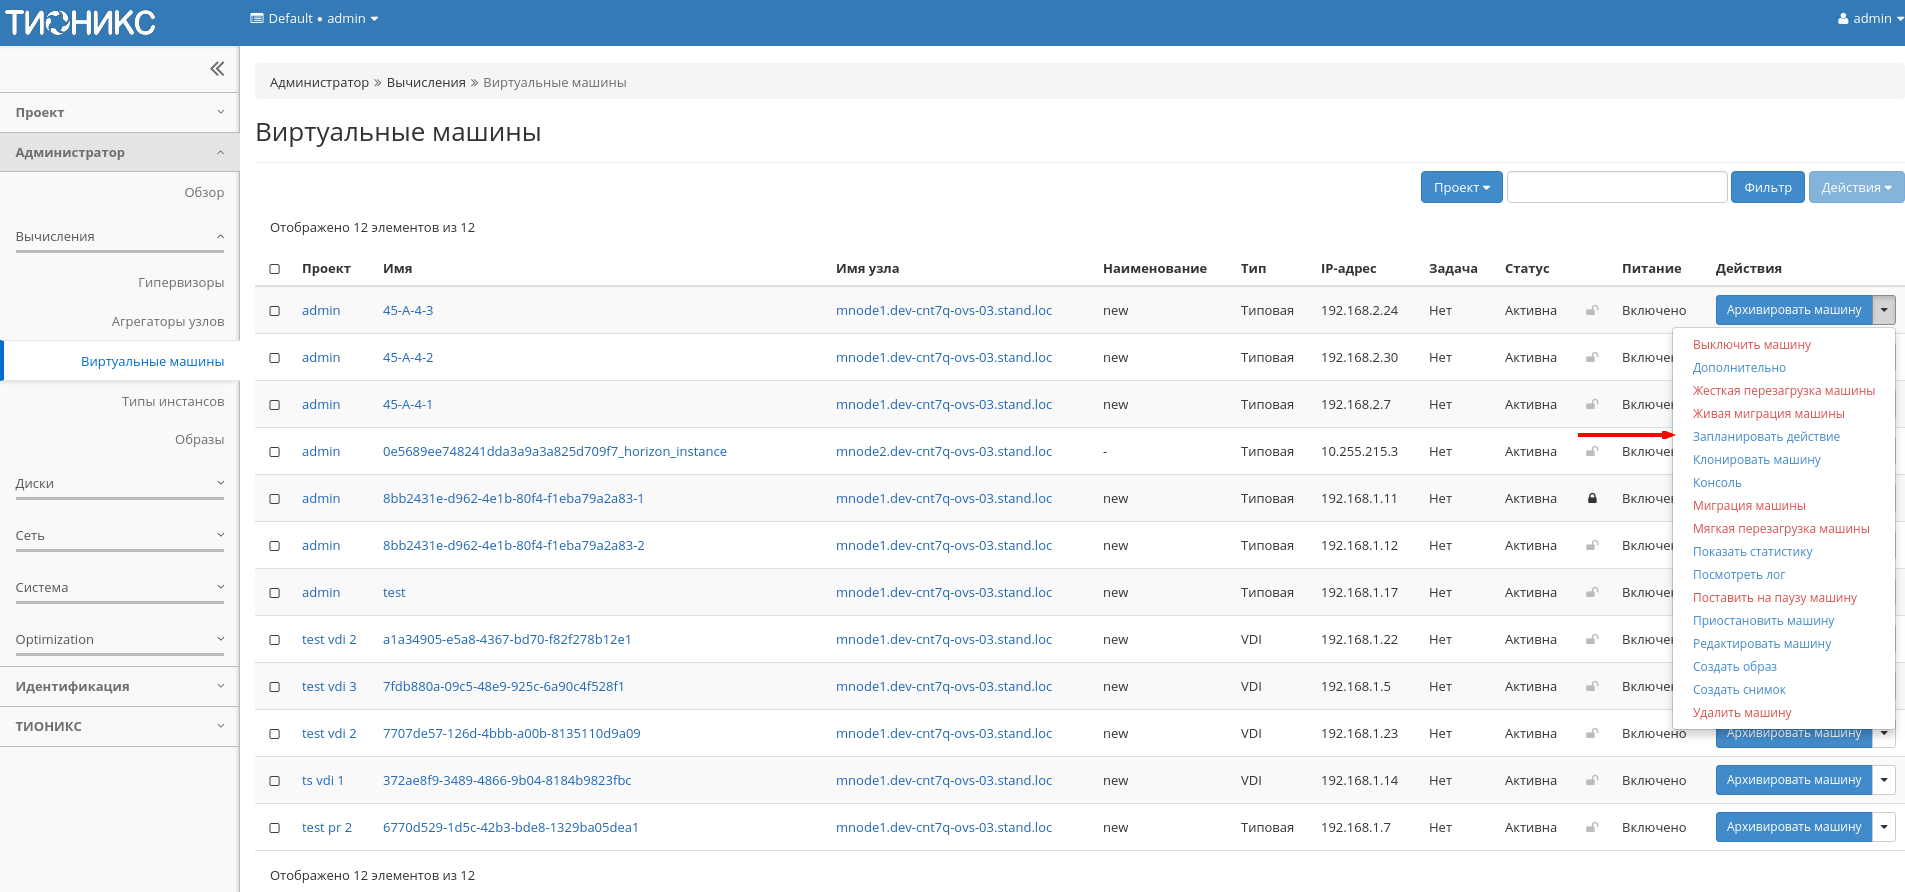Screen dimensions: 1905x892
Task: Choose Запланировать действие from the menu
Action: pyautogui.click(x=1766, y=437)
